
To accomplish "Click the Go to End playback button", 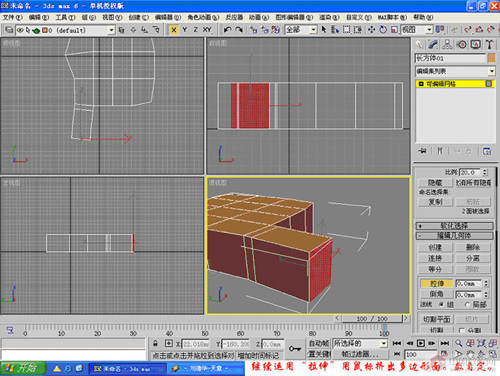I will (445, 343).
